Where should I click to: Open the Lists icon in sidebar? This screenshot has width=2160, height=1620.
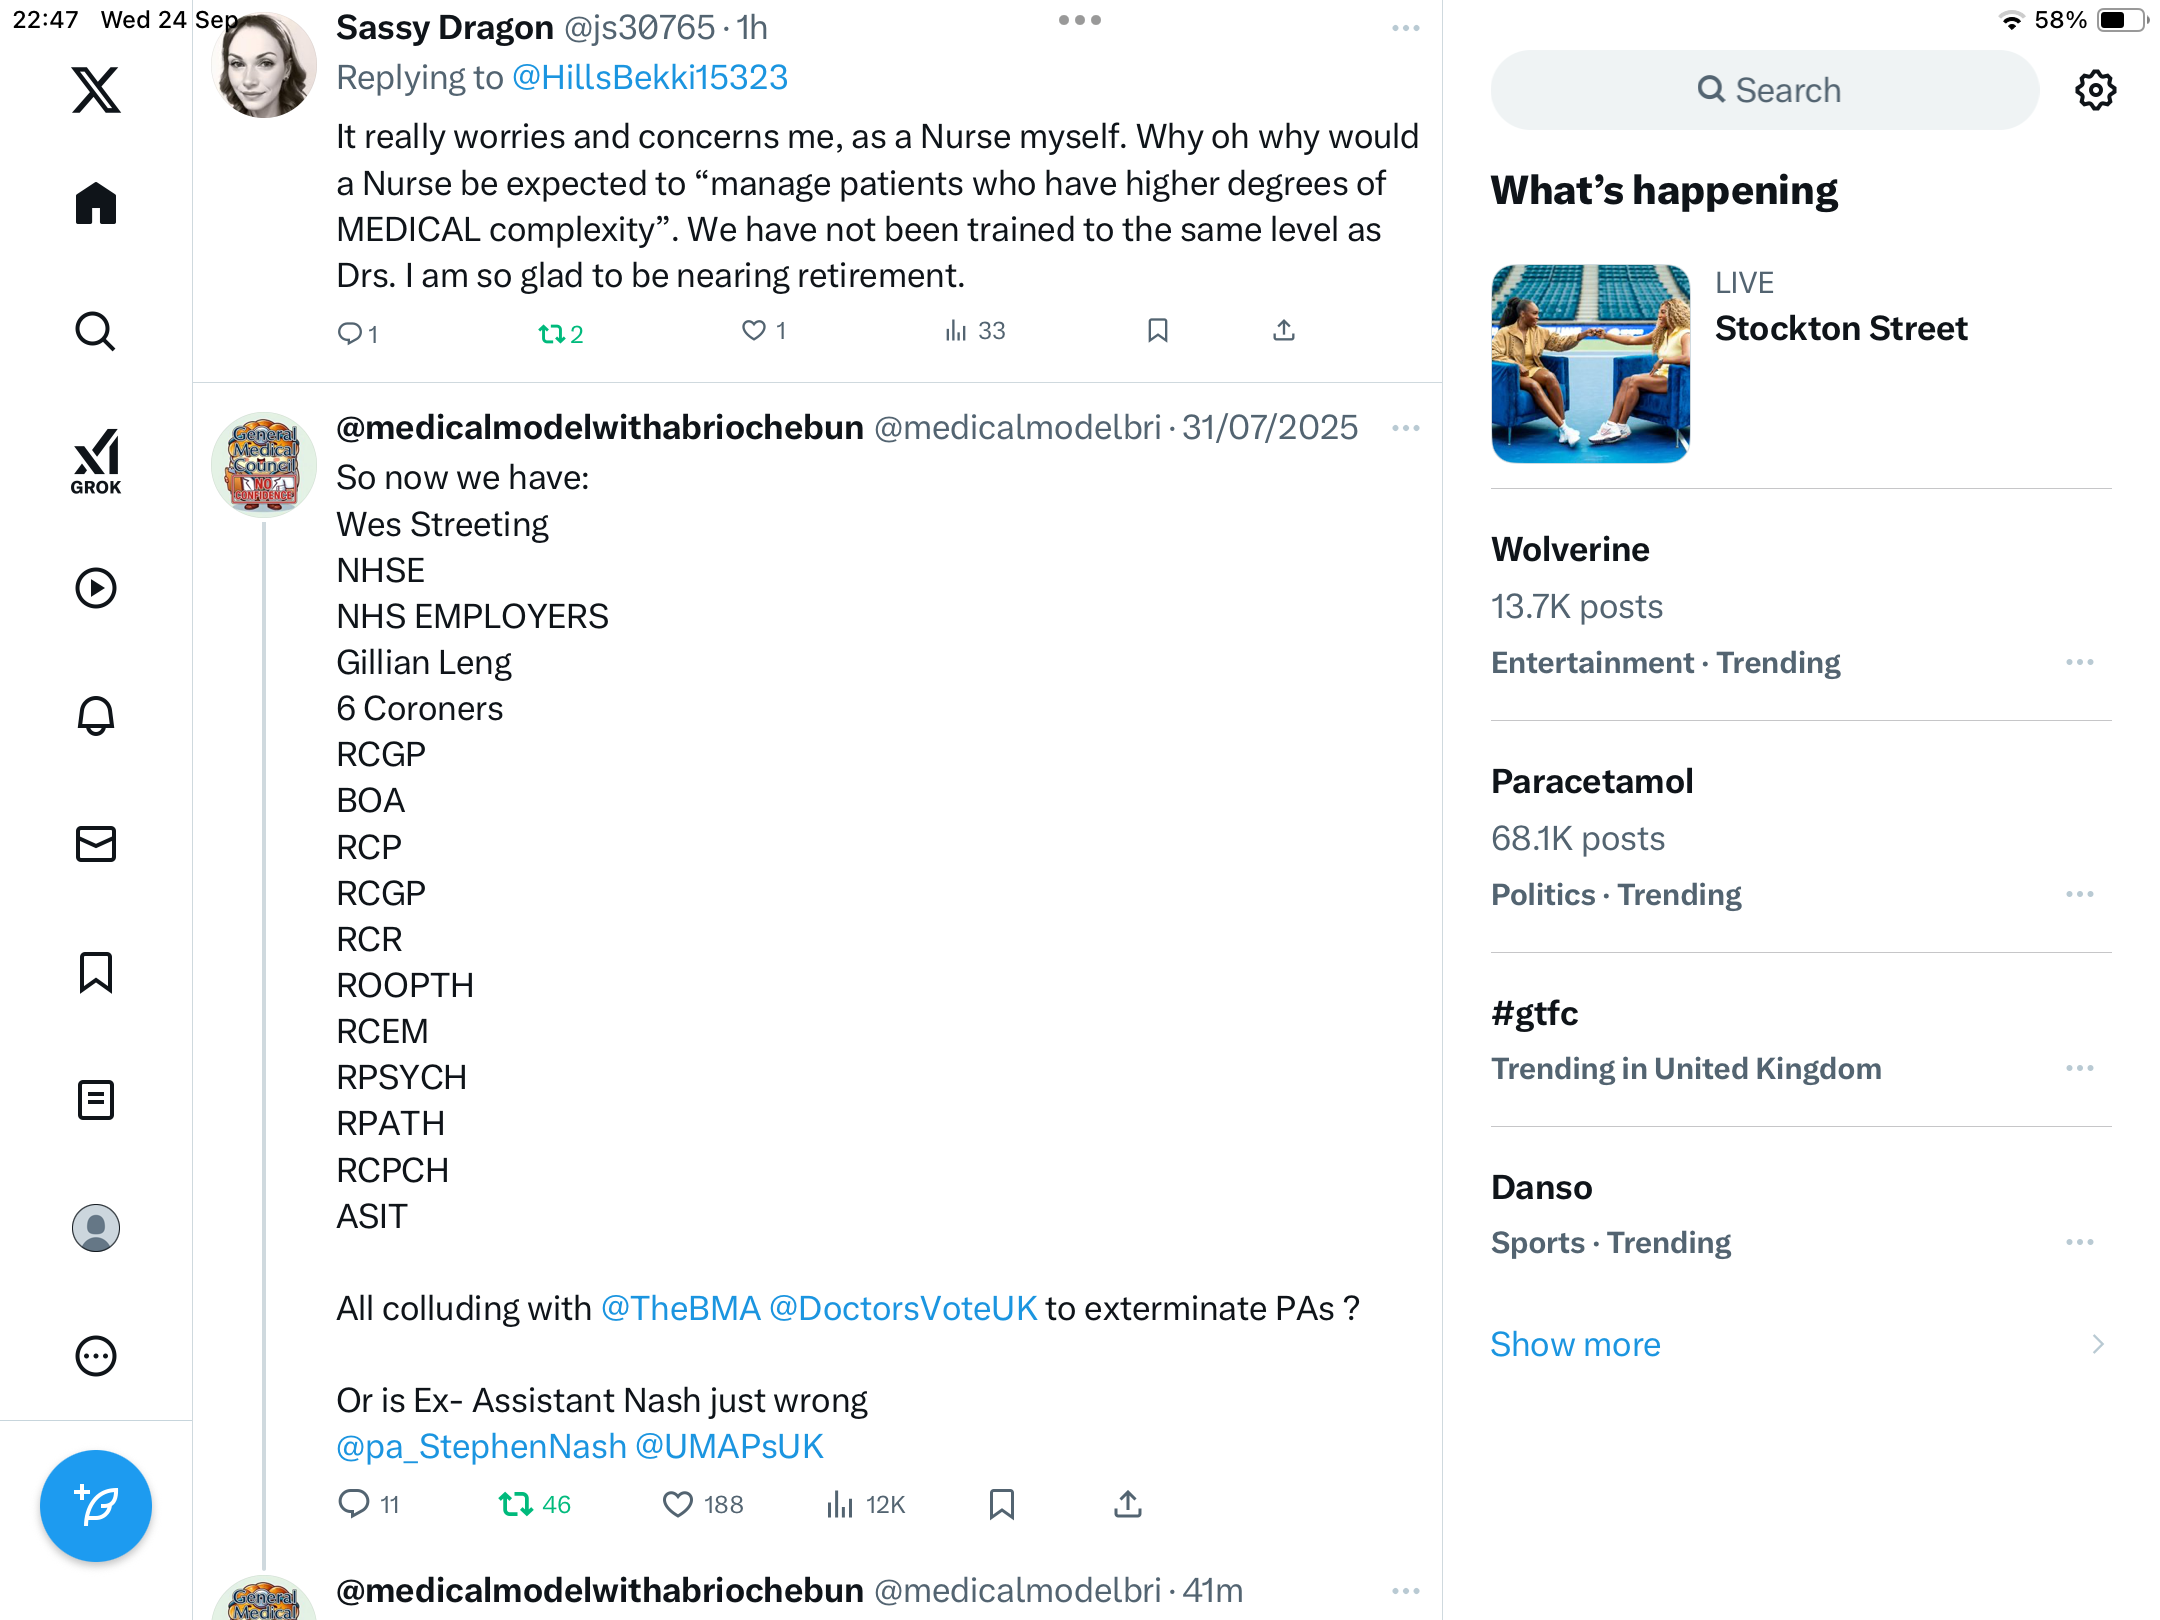point(96,1100)
